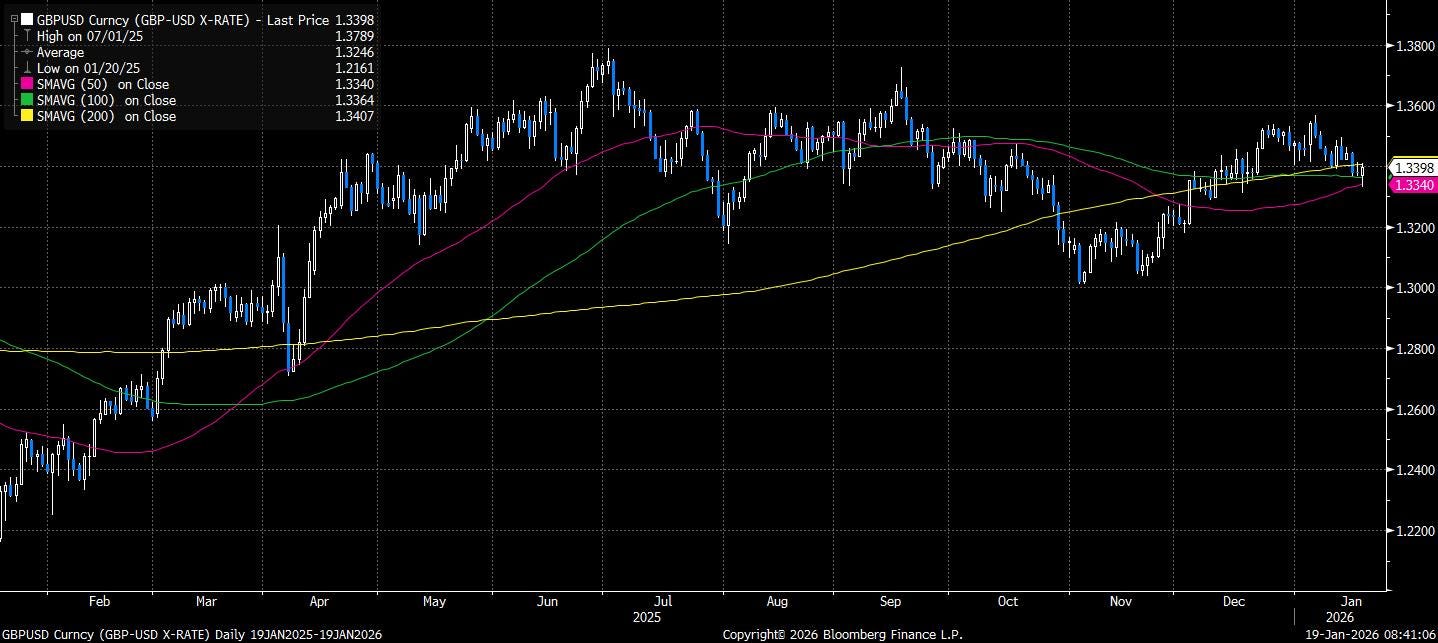Click the yellow SMAVG (200) color swatch
The height and width of the screenshot is (643, 1438).
pos(27,116)
